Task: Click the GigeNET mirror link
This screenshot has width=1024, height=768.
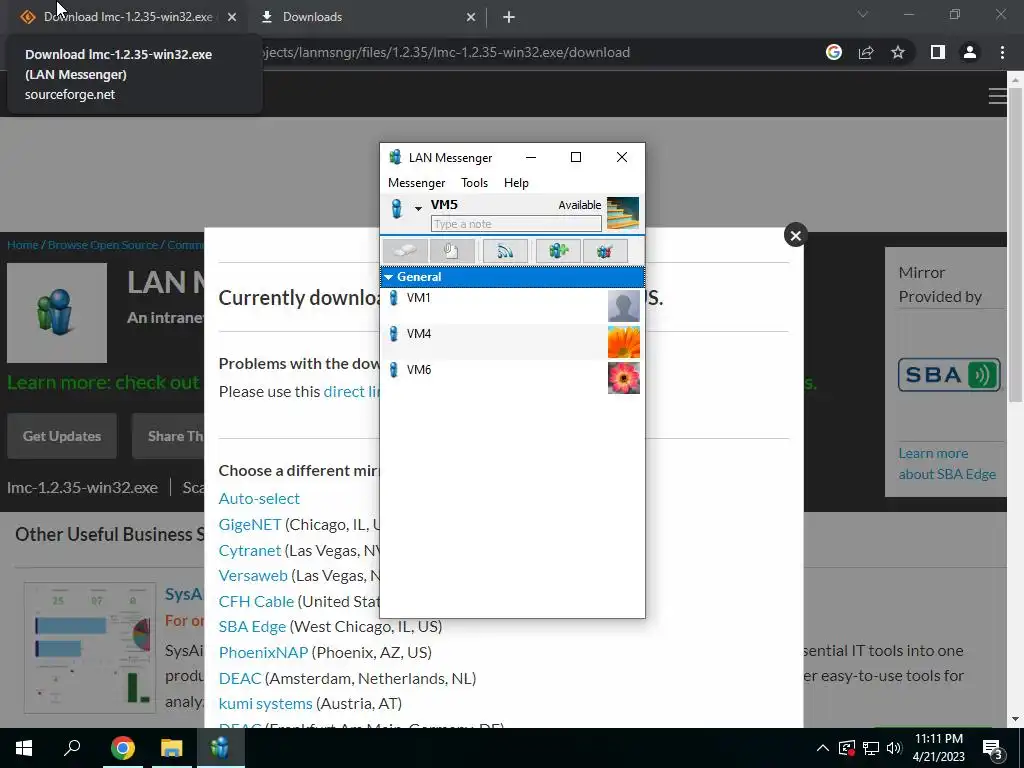Action: point(250,524)
